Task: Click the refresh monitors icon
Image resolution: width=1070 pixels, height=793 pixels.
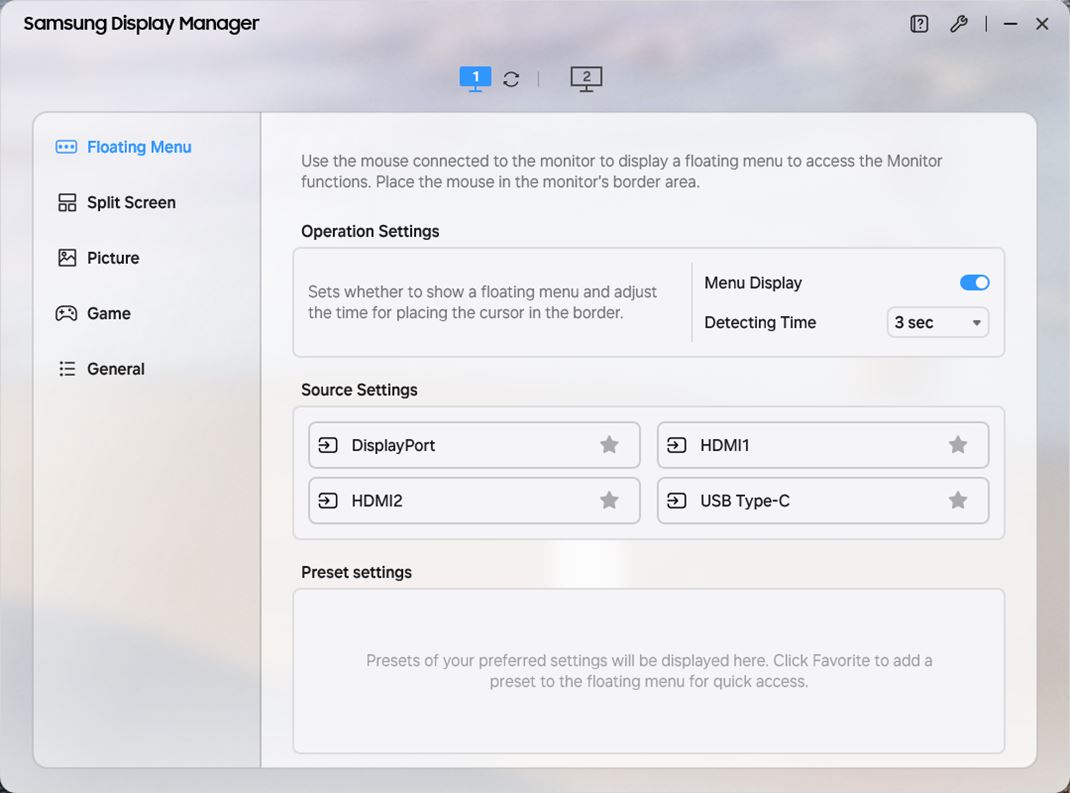Action: pos(511,79)
